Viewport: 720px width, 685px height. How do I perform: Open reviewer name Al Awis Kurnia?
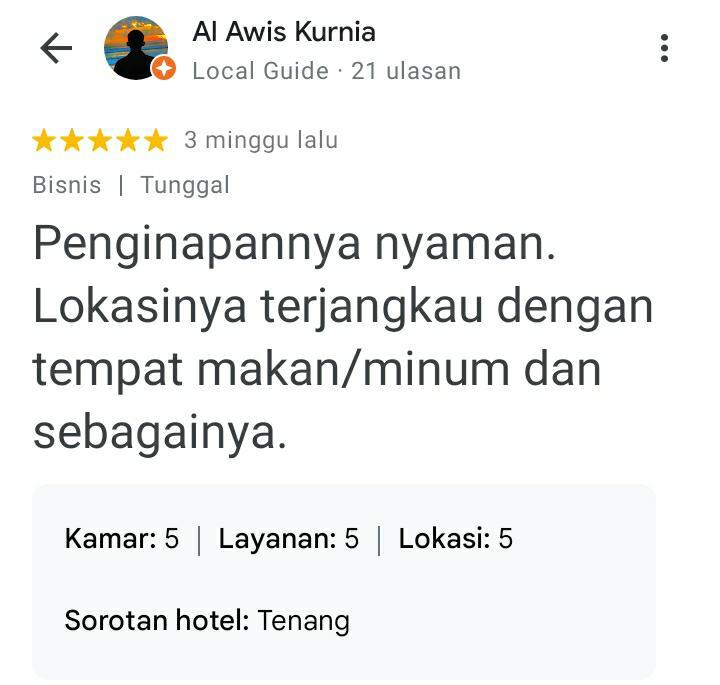284,32
